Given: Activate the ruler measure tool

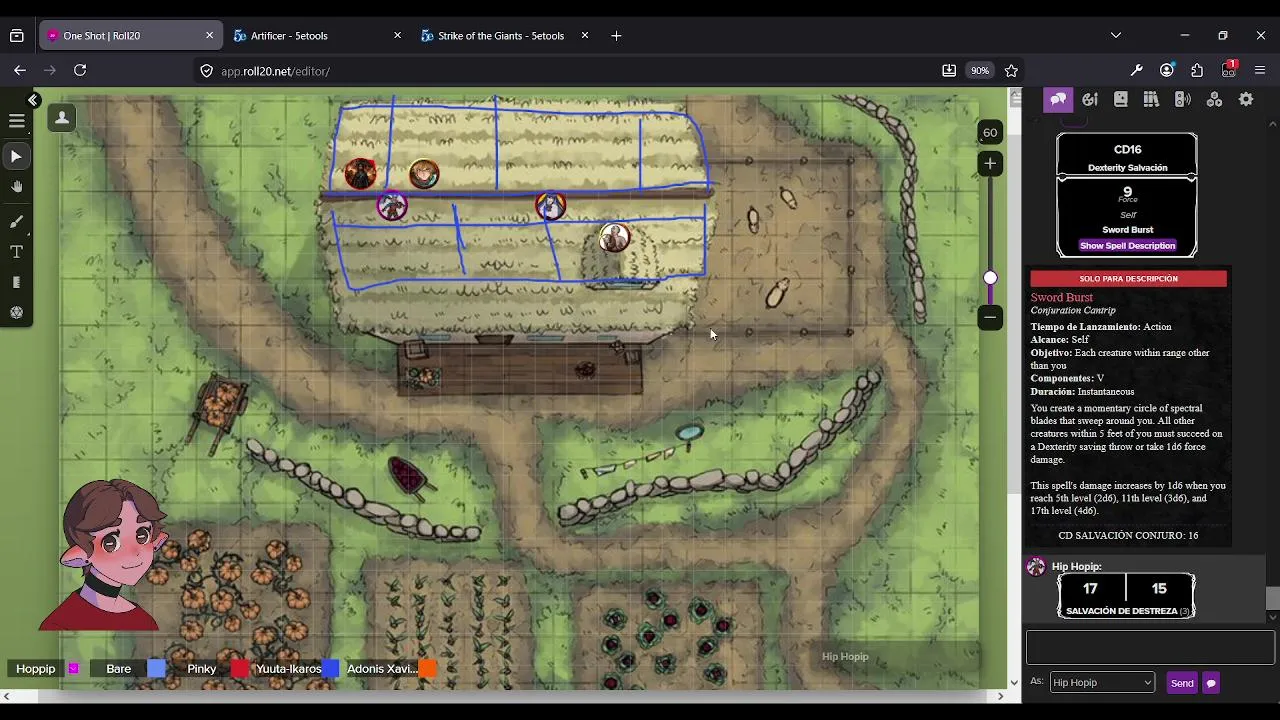Looking at the screenshot, I should pos(17,283).
